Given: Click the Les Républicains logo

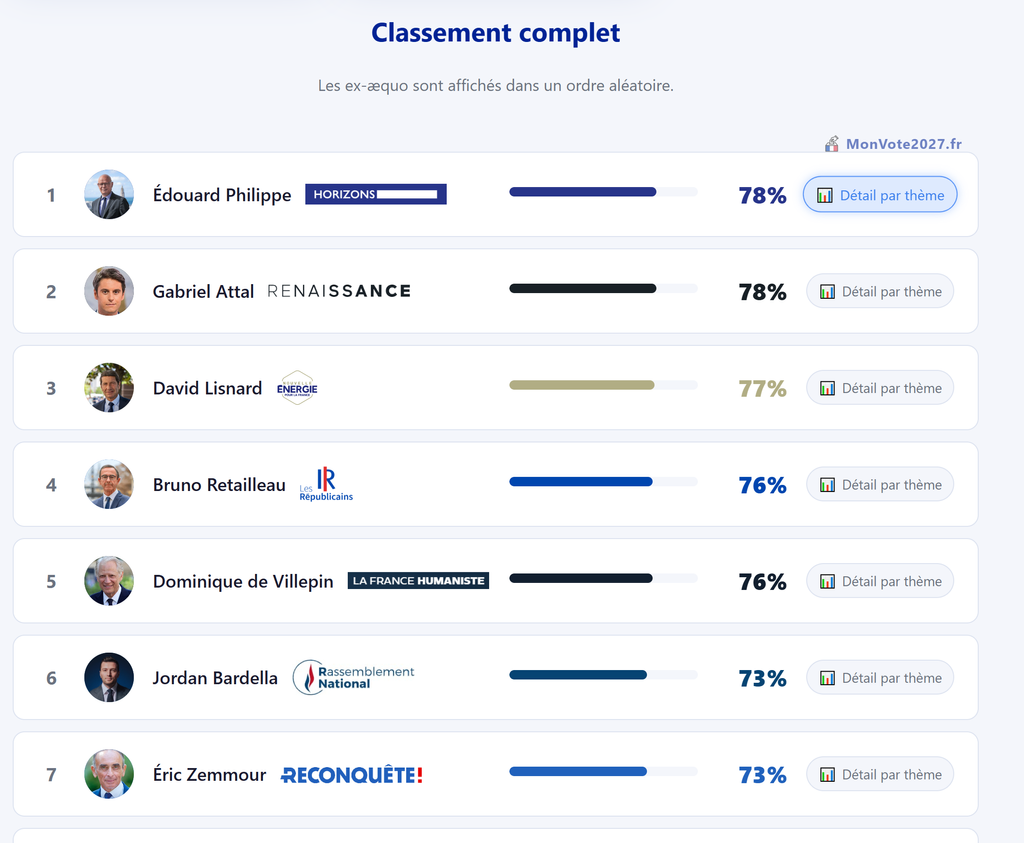Looking at the screenshot, I should click(326, 485).
